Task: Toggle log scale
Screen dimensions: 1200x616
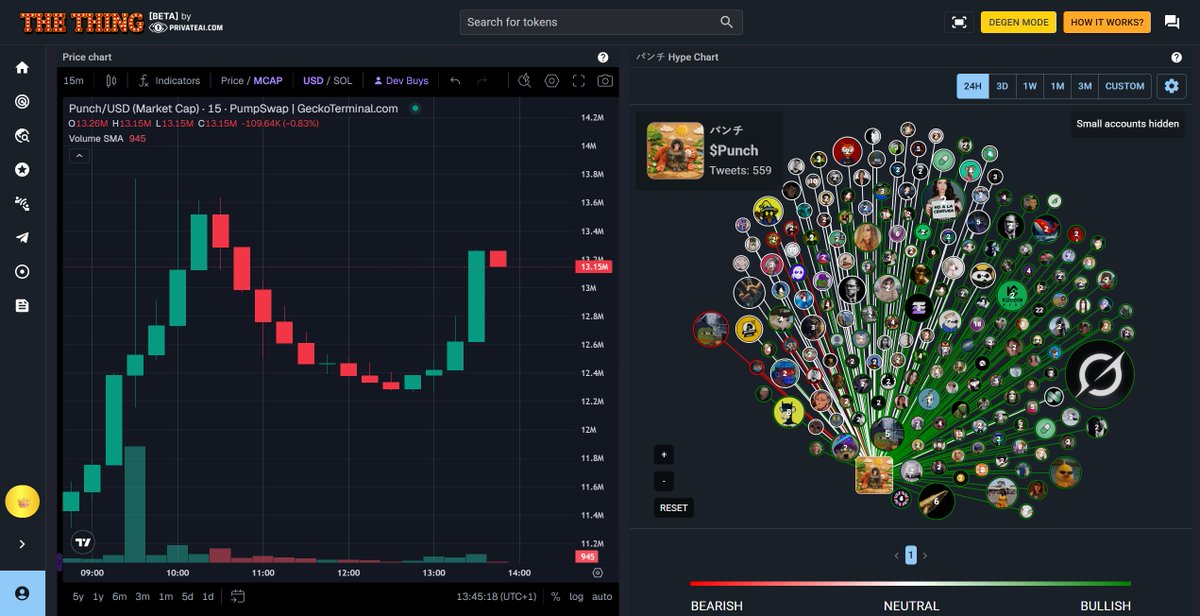Action: tap(577, 597)
